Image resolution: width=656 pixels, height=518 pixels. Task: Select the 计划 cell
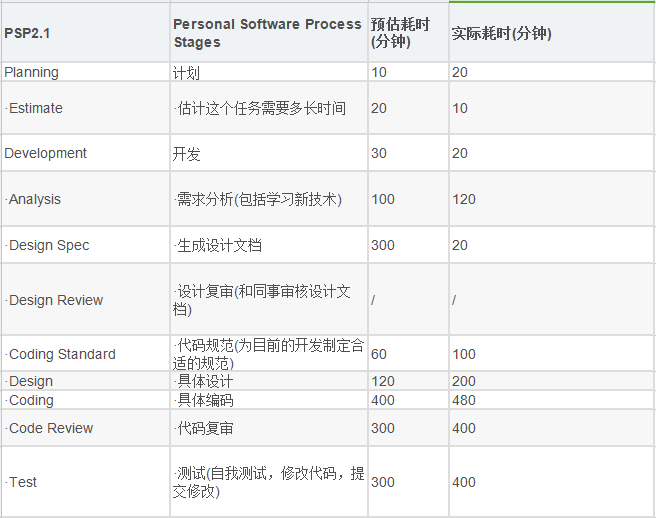click(187, 72)
